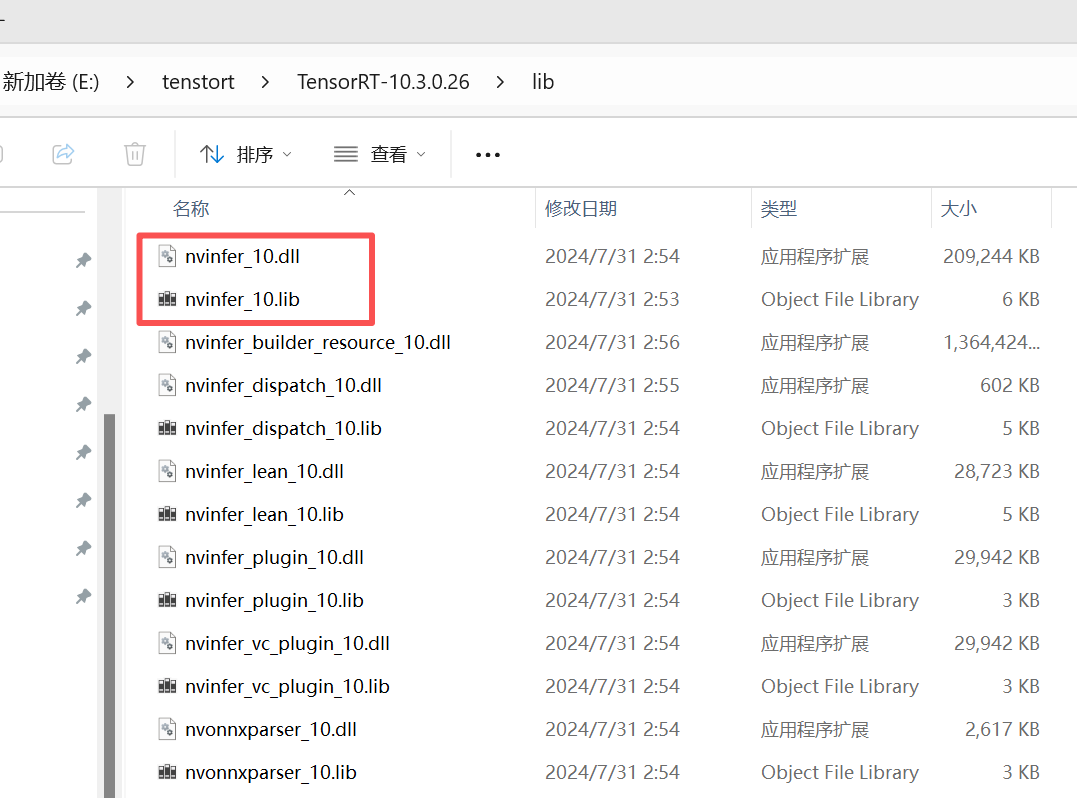
Task: Click the nvonnxparser_10.lib file icon
Action: pyautogui.click(x=167, y=773)
